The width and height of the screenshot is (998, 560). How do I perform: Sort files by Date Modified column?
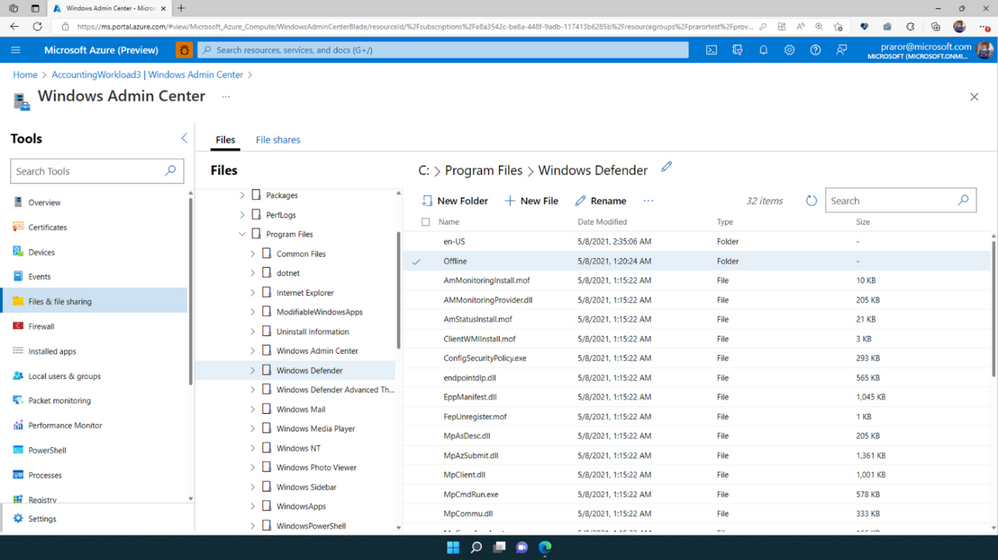tap(602, 222)
